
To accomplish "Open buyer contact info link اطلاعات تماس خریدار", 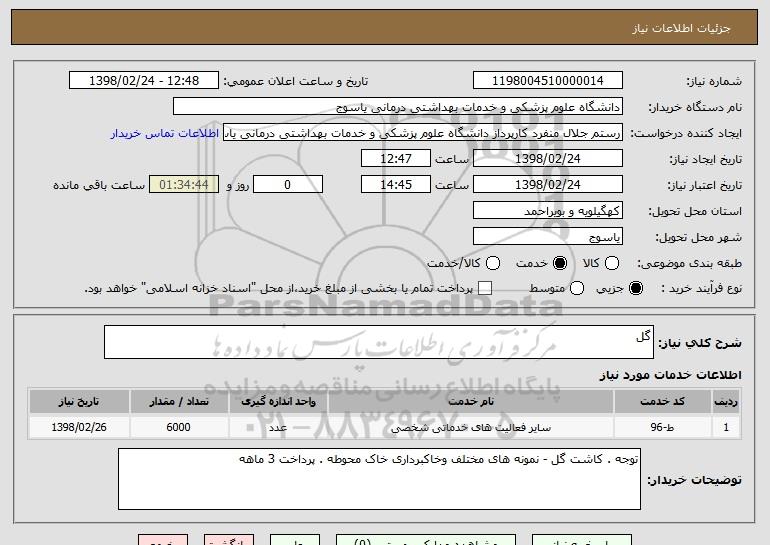I will pos(165,134).
